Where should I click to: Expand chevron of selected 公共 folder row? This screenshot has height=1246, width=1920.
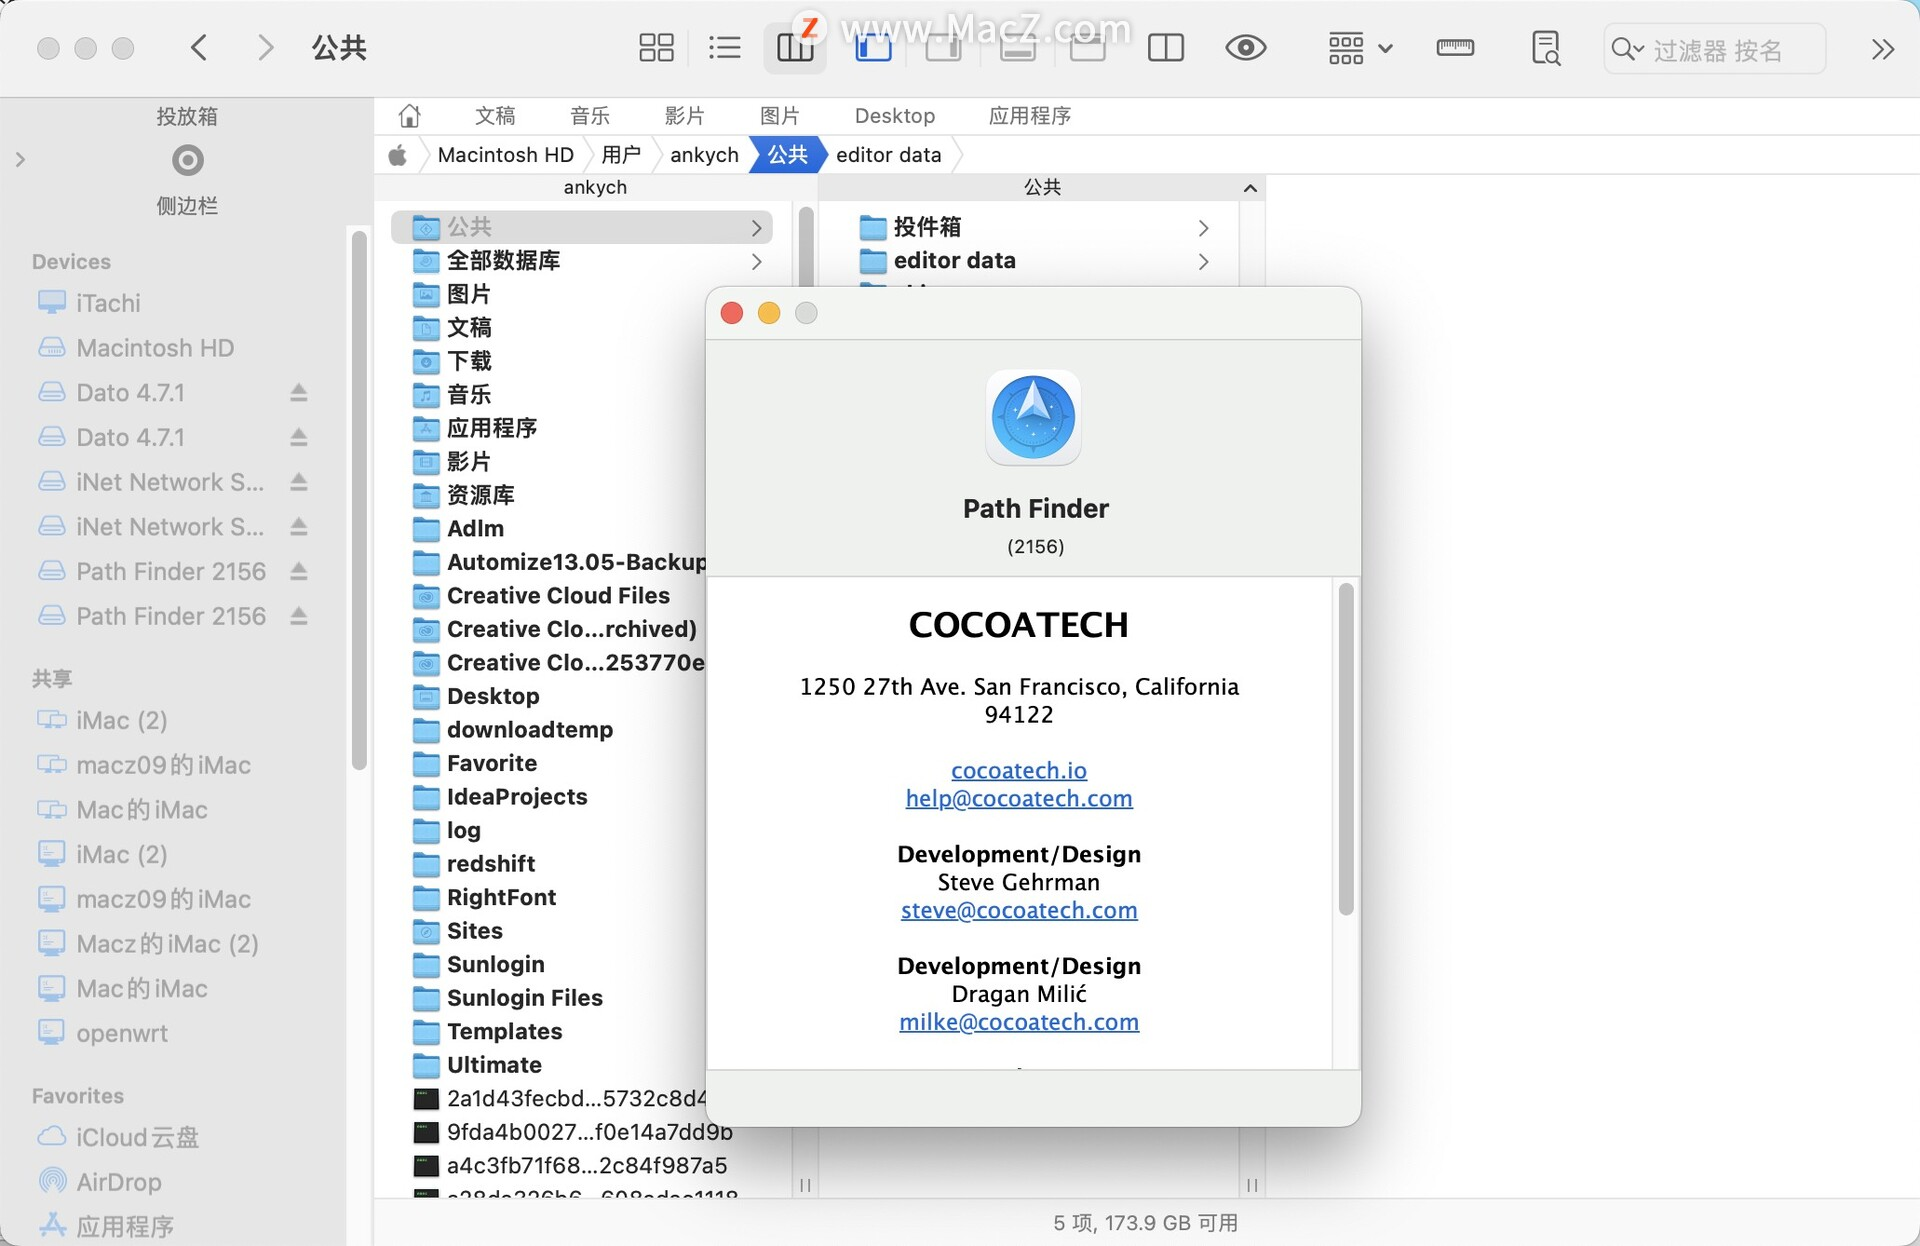[x=757, y=228]
